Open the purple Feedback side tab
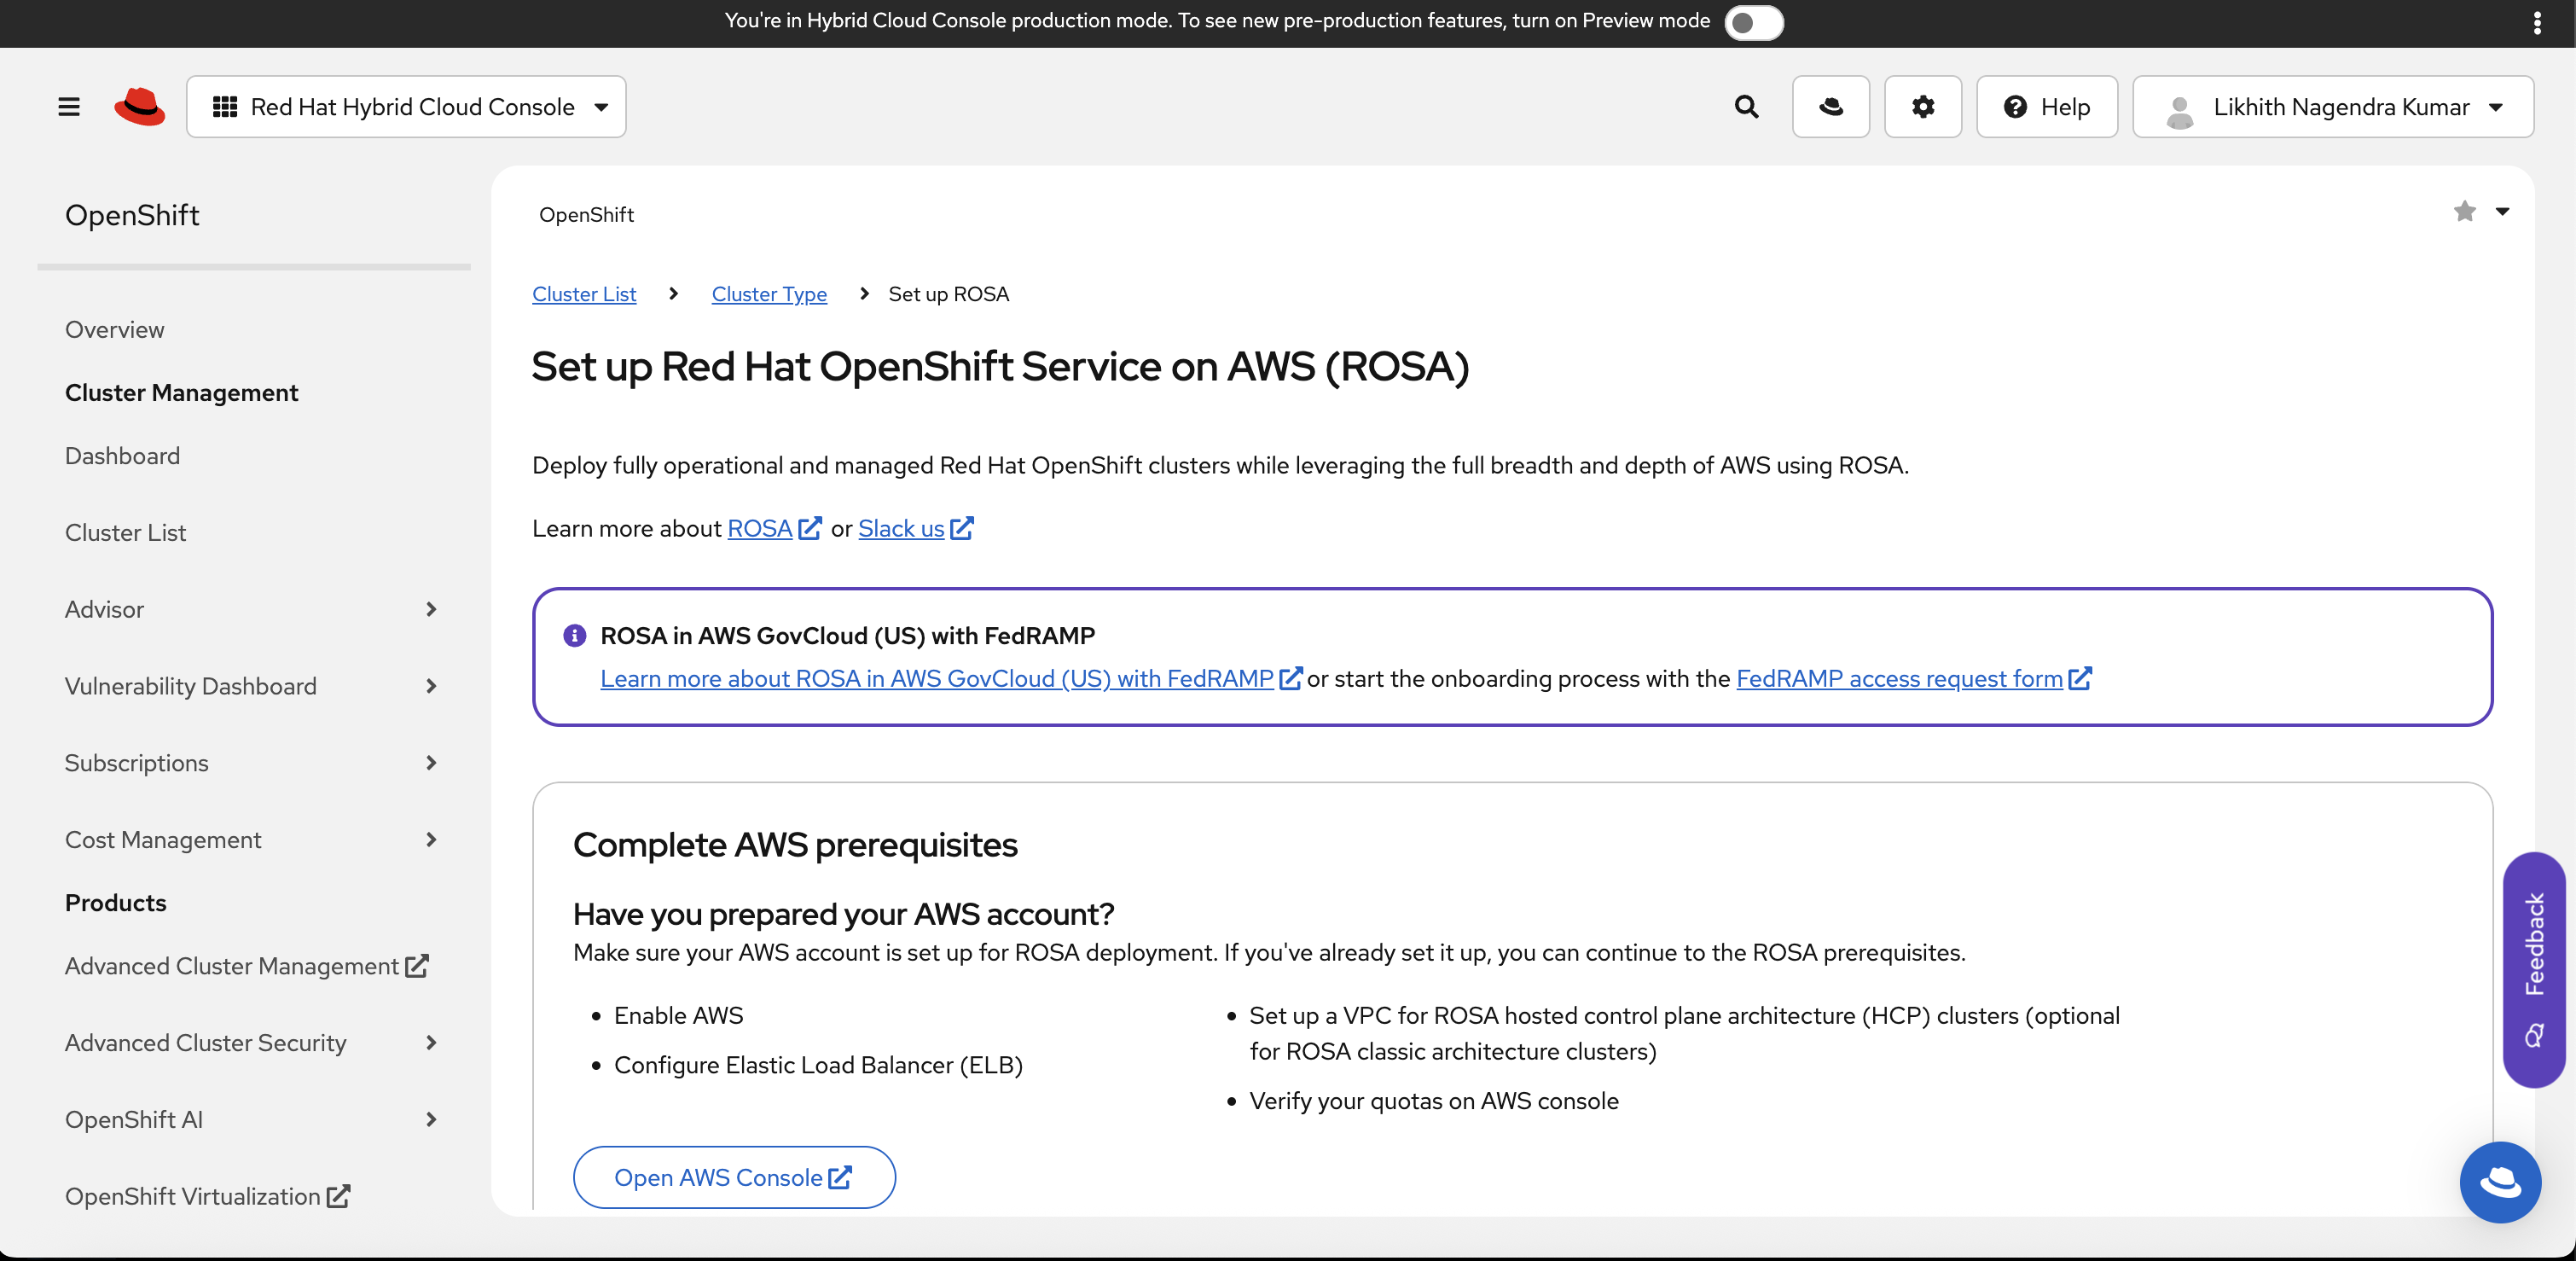 point(2533,968)
